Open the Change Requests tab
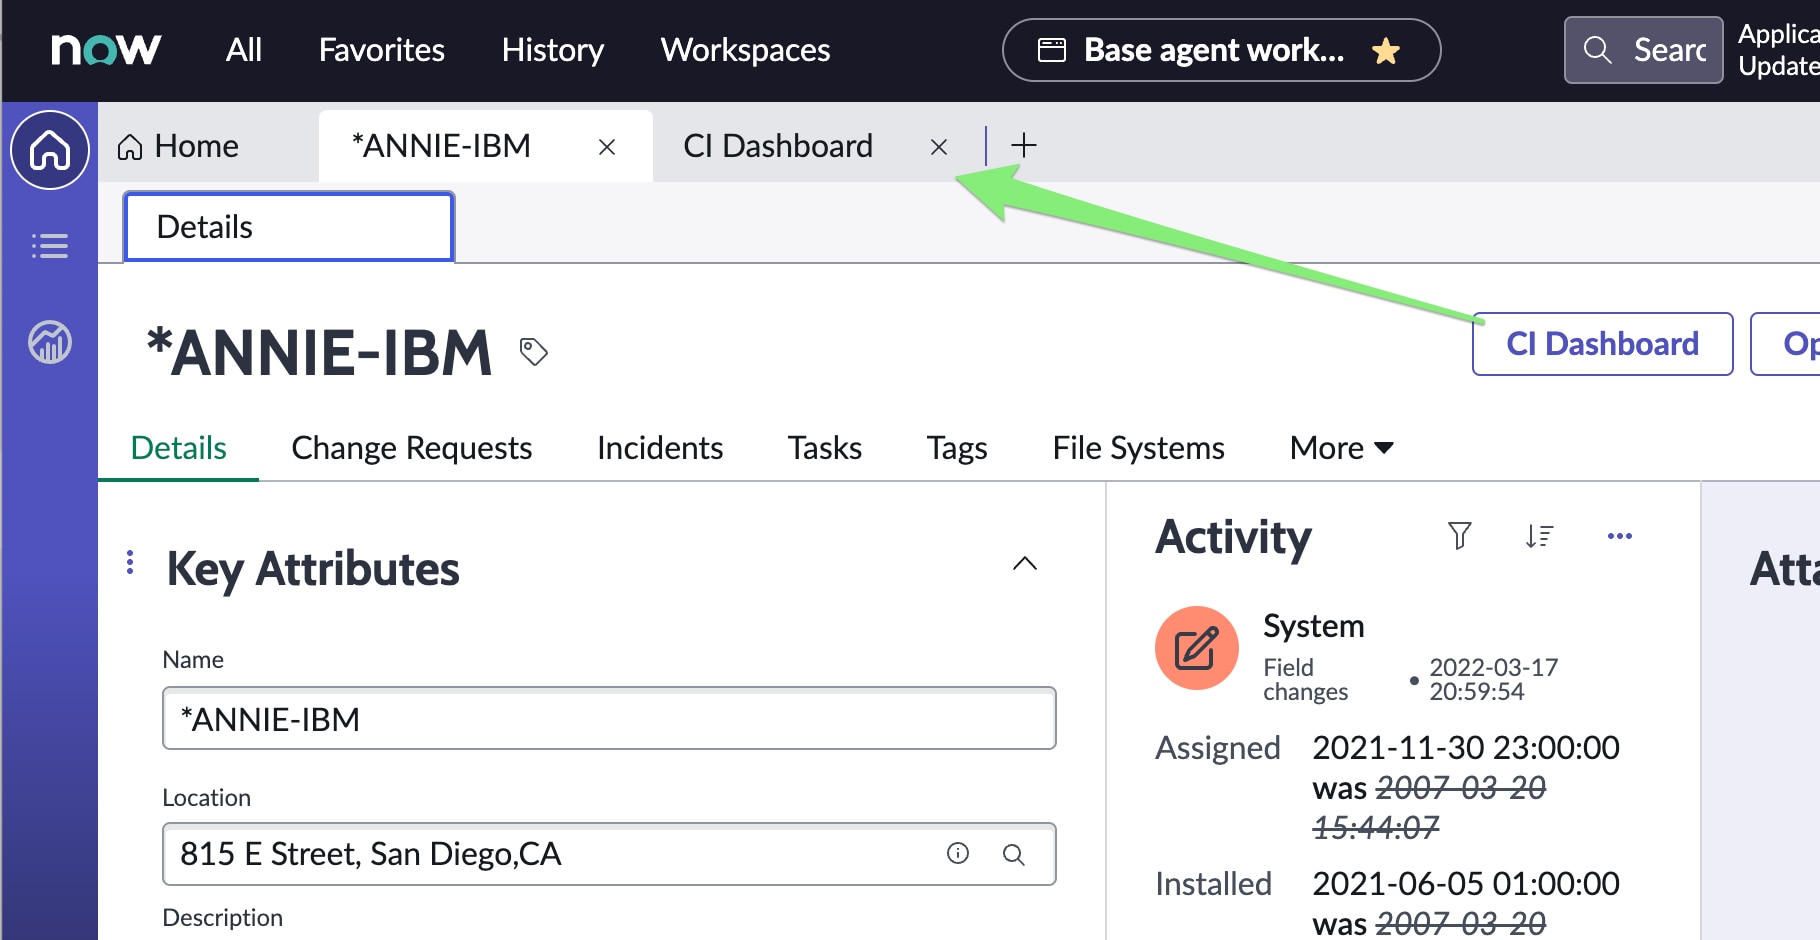The image size is (1820, 940). [x=411, y=448]
